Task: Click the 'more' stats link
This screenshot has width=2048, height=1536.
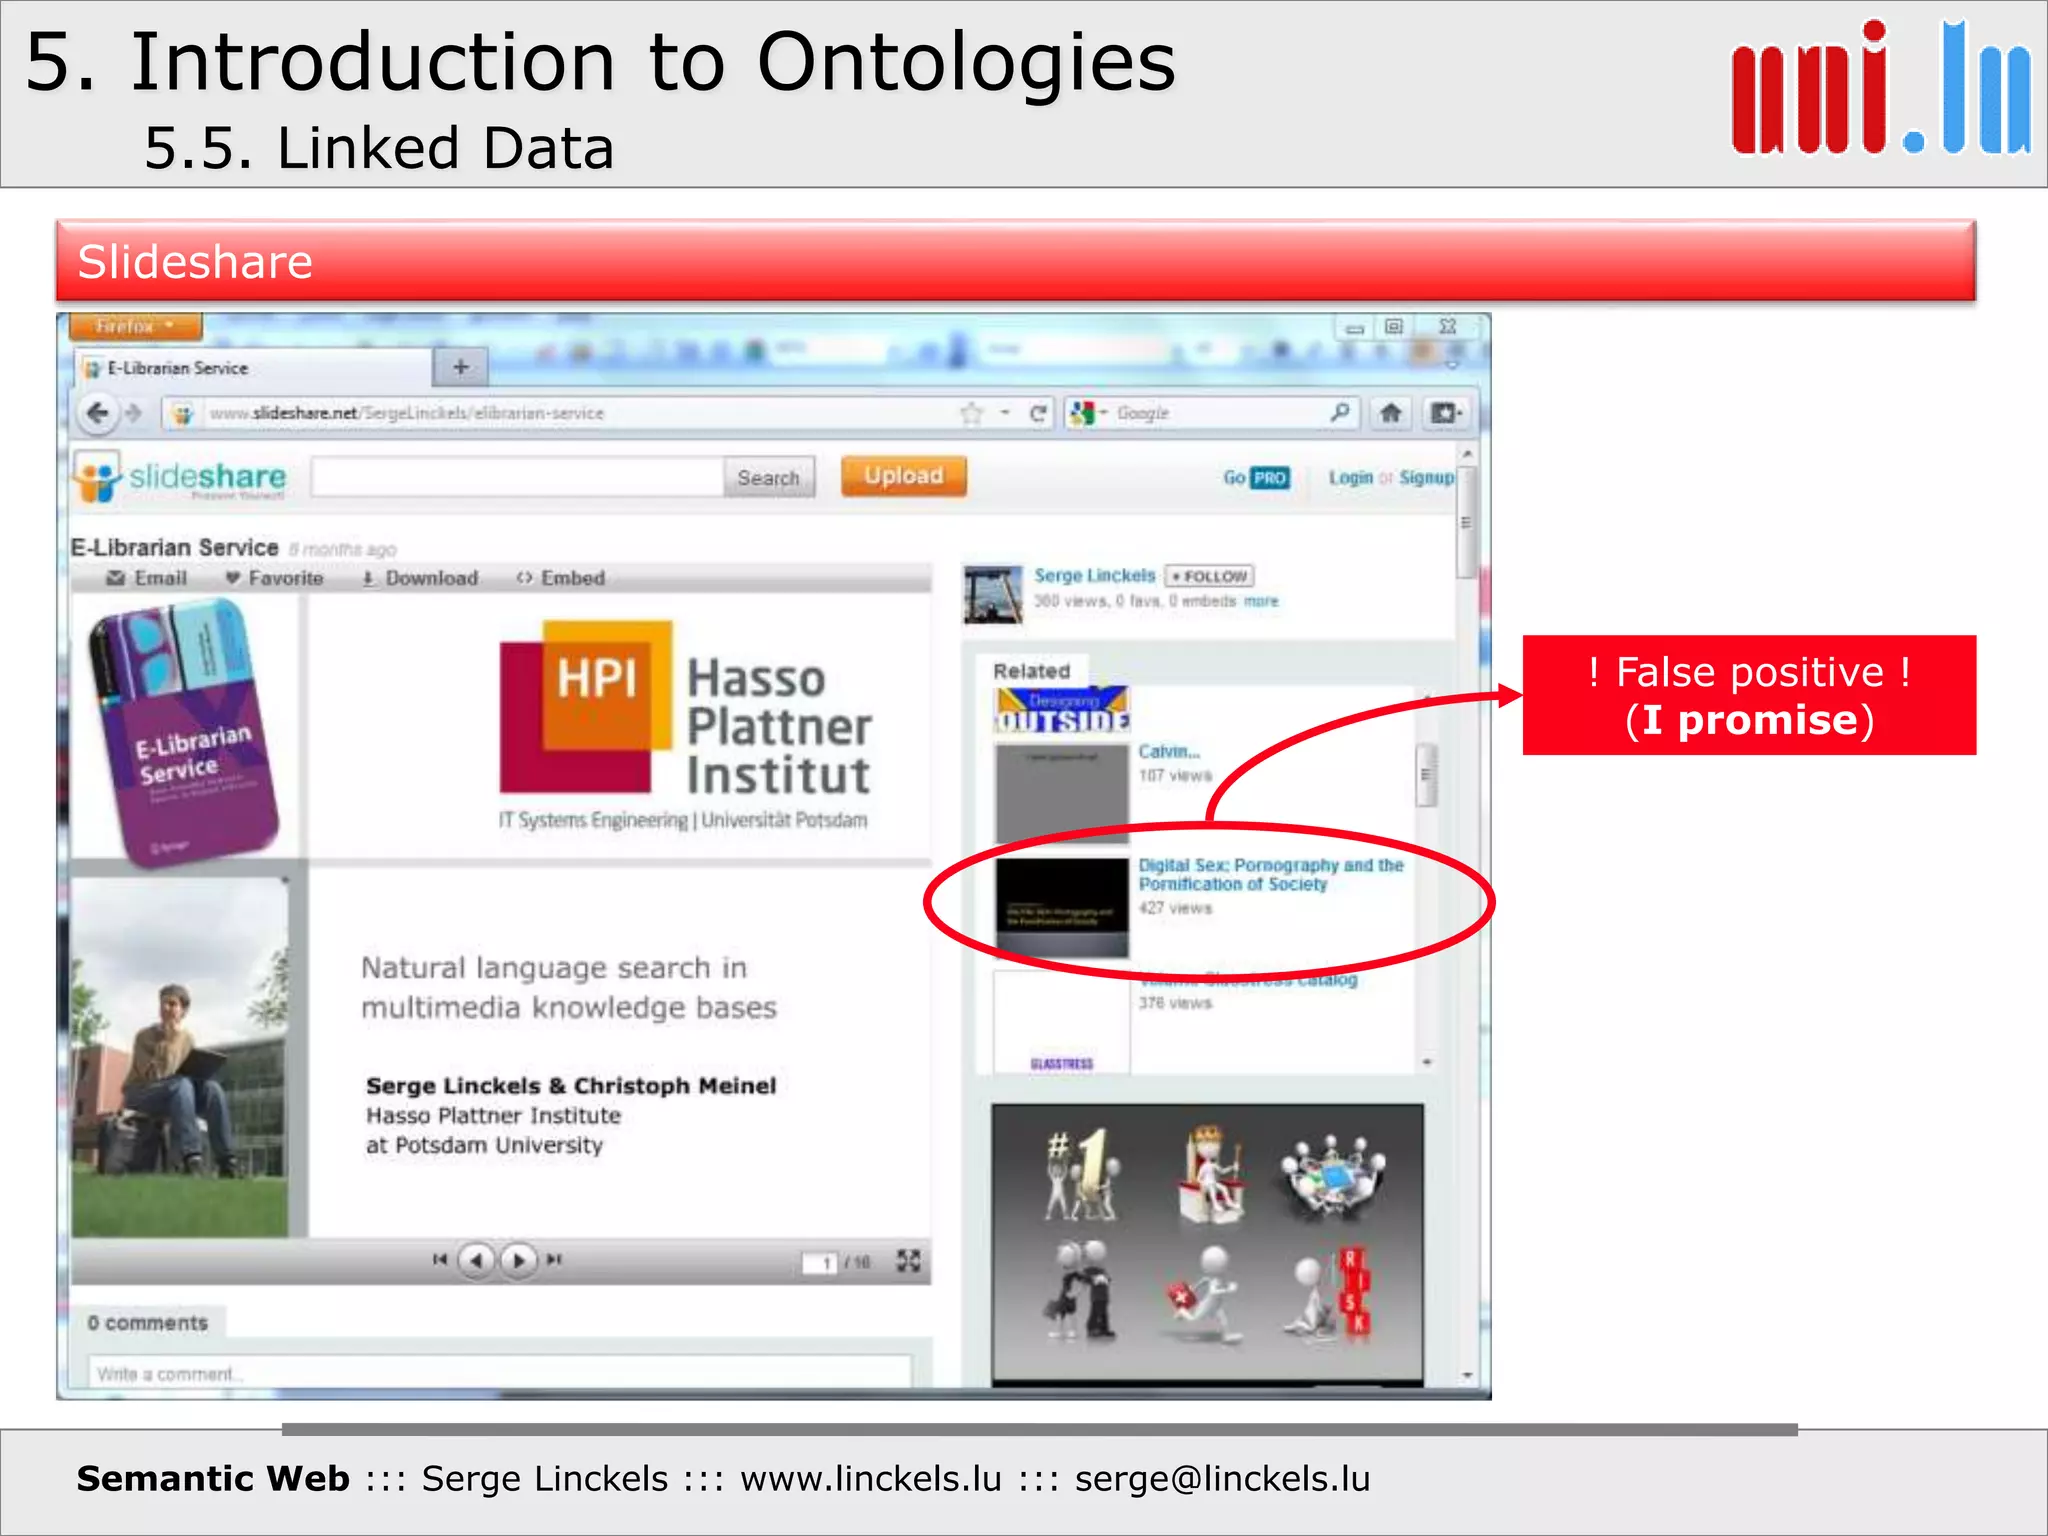Action: [x=1262, y=601]
